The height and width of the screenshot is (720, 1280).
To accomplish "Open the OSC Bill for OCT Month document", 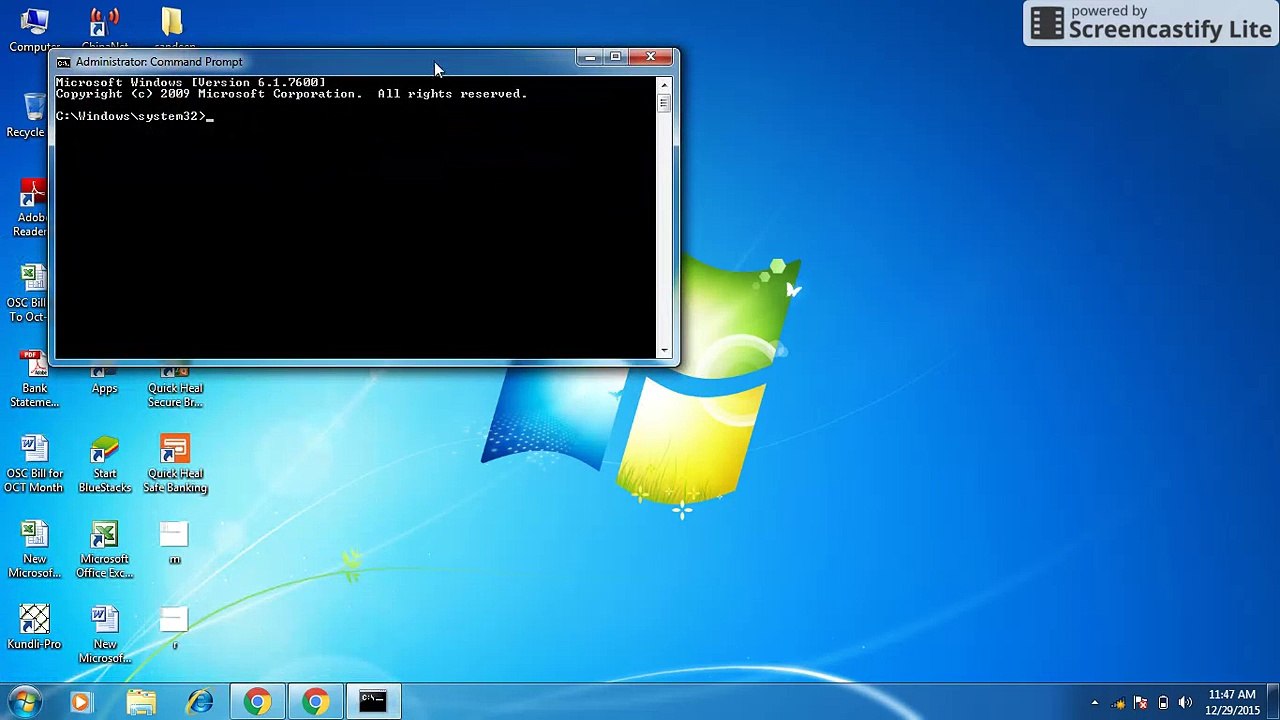I will pos(34,464).
